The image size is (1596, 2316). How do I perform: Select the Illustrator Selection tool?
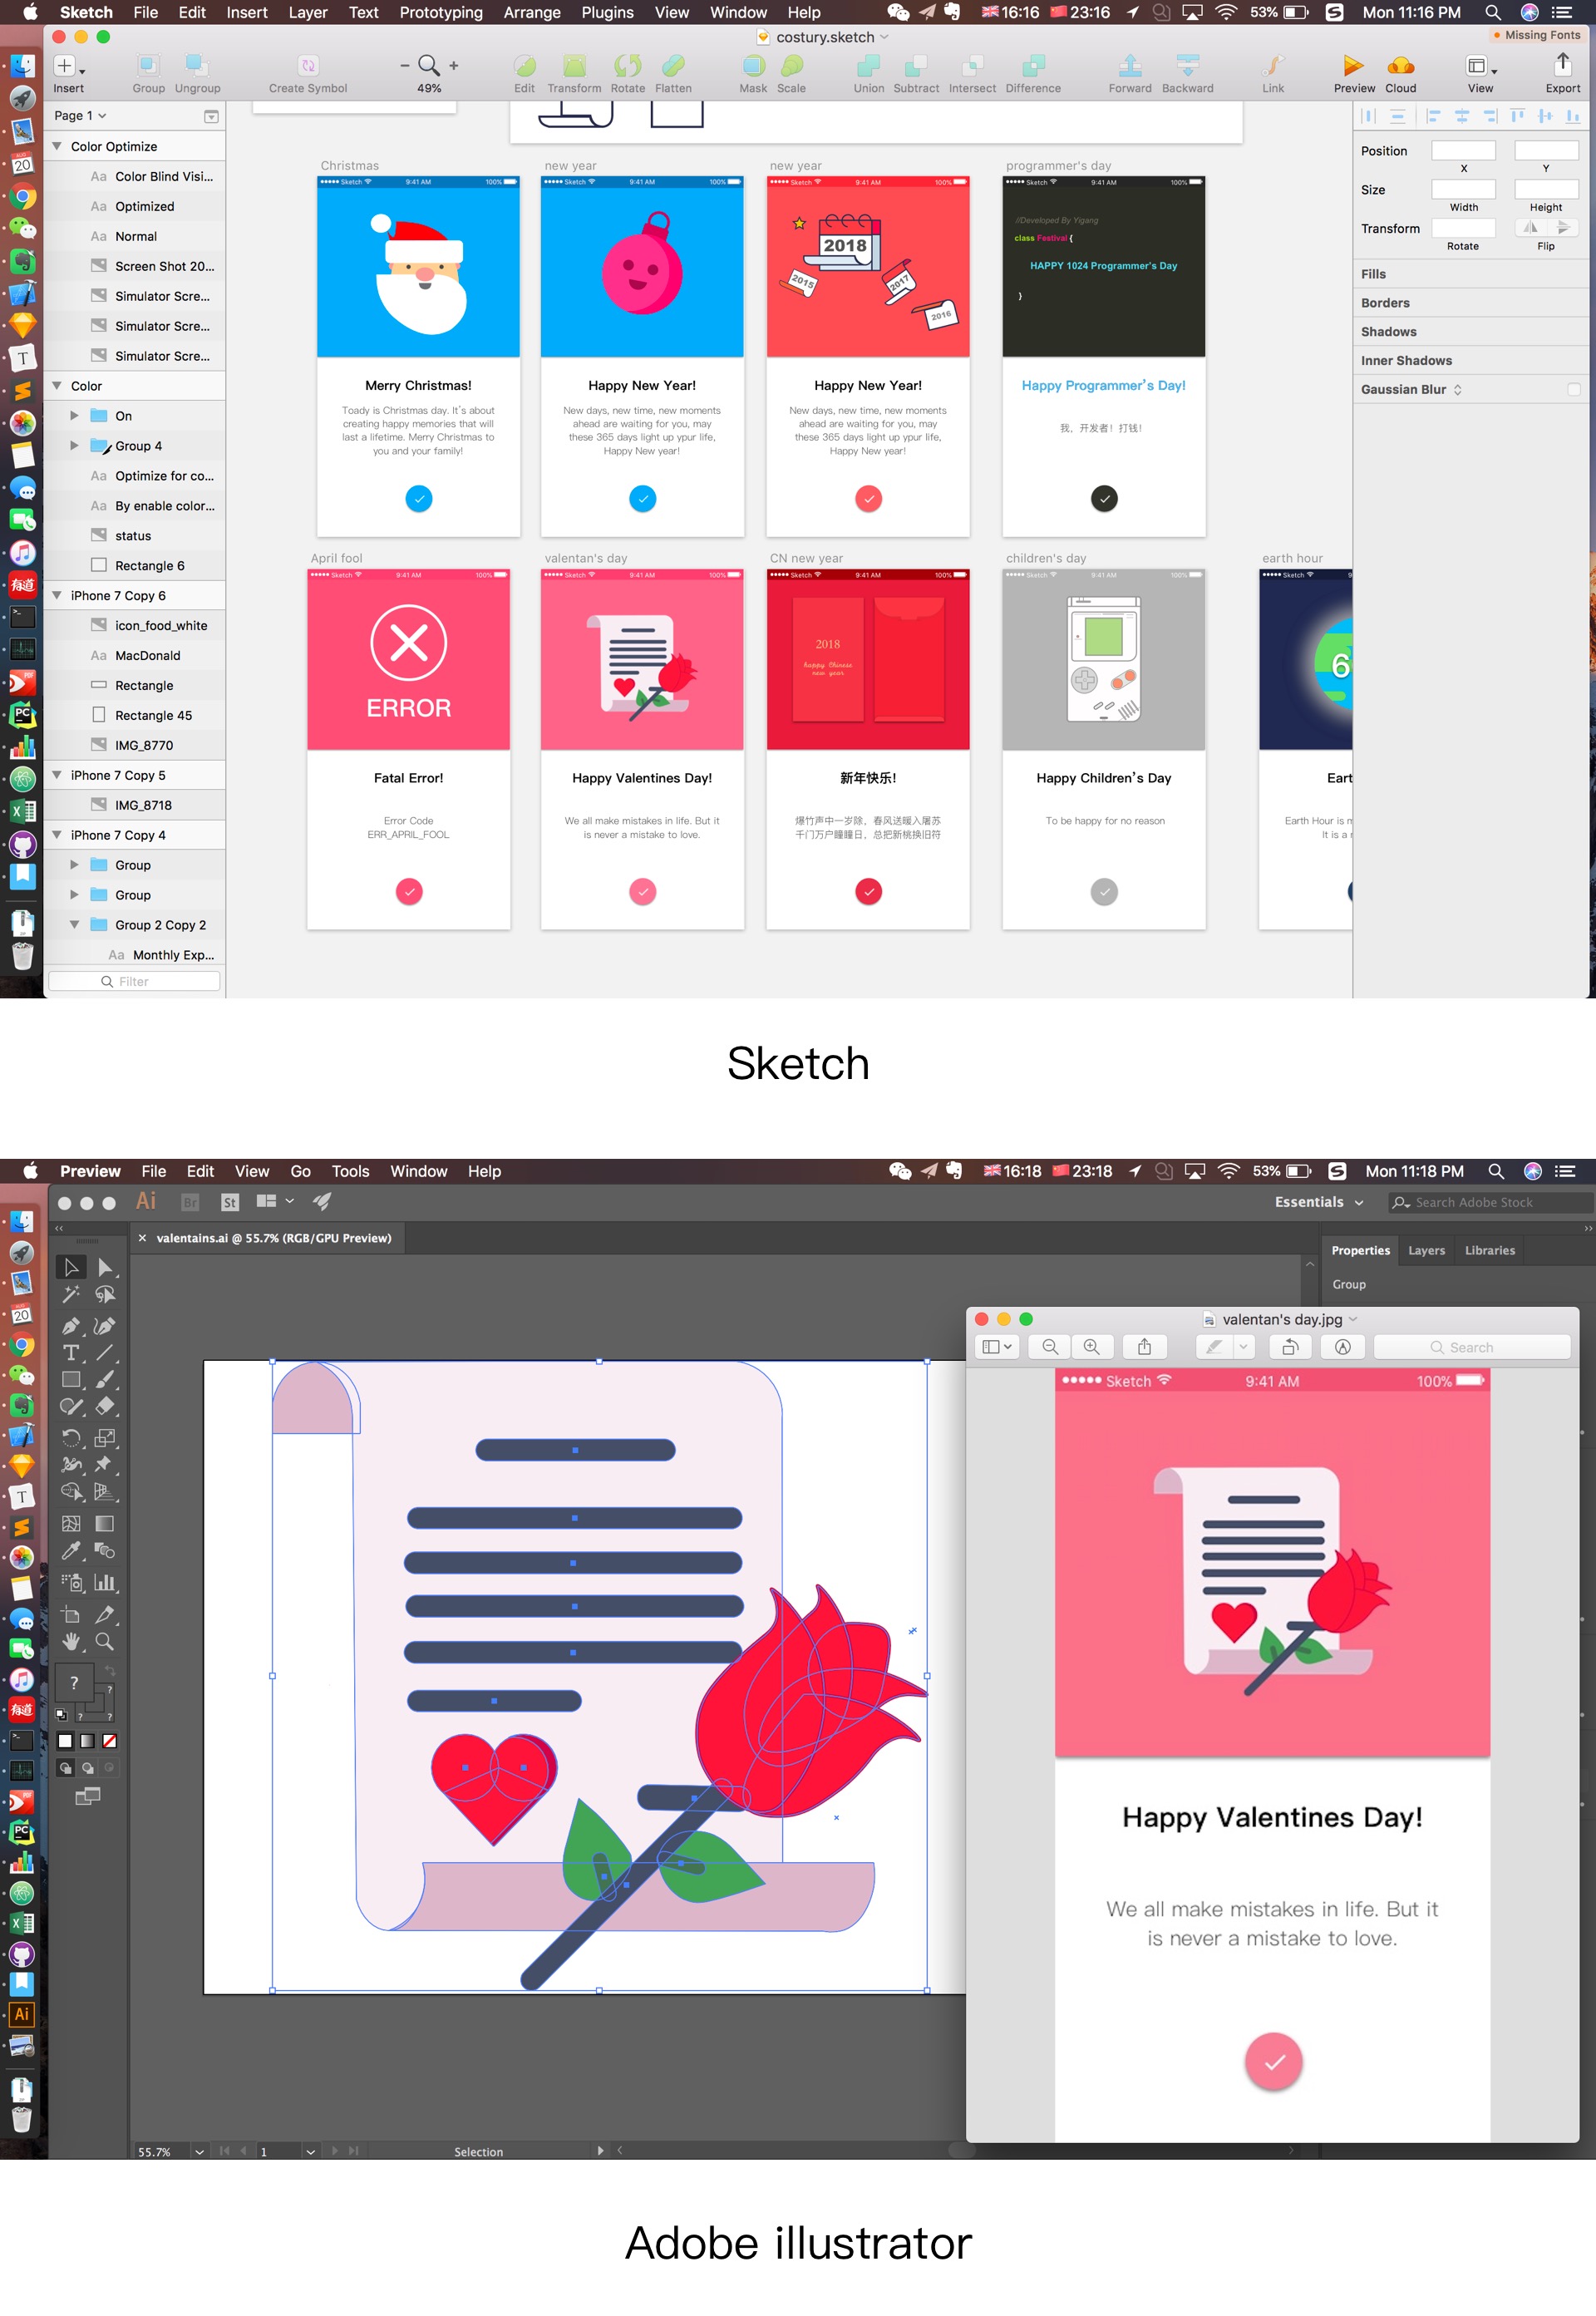tap(71, 1267)
